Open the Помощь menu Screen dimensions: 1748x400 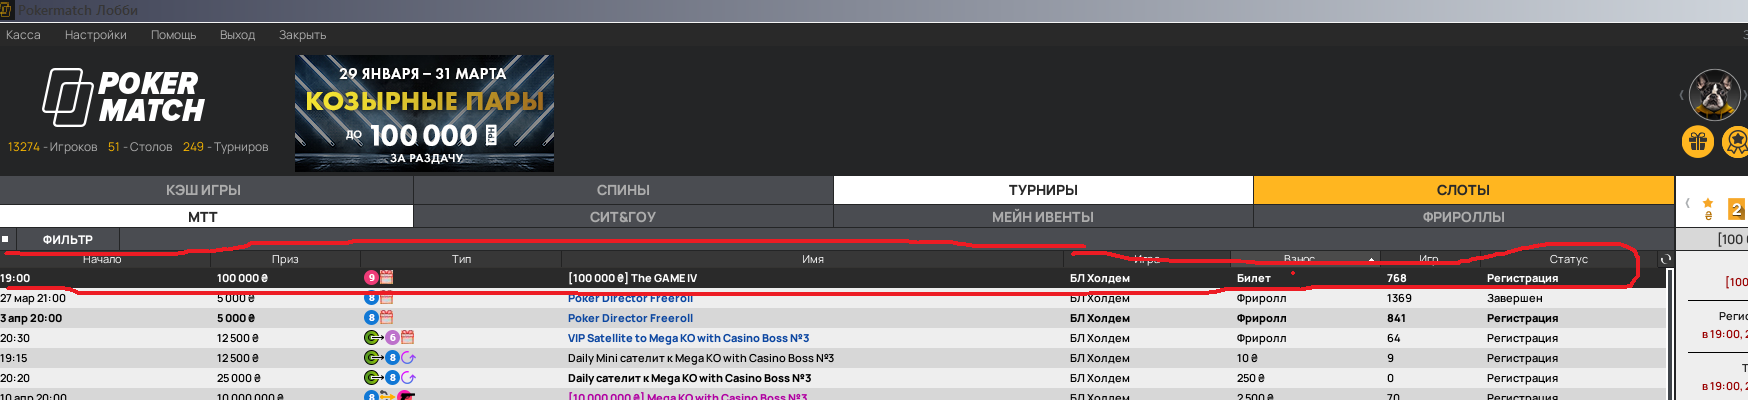point(173,35)
